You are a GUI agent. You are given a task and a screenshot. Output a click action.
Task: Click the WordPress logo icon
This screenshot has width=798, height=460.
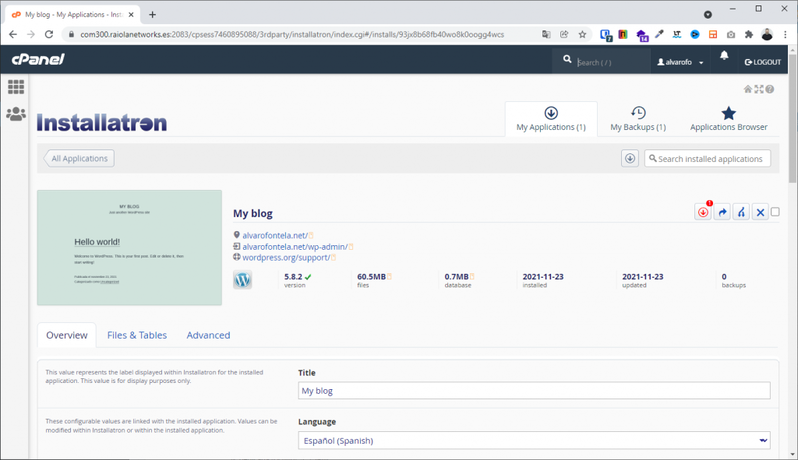click(x=242, y=279)
